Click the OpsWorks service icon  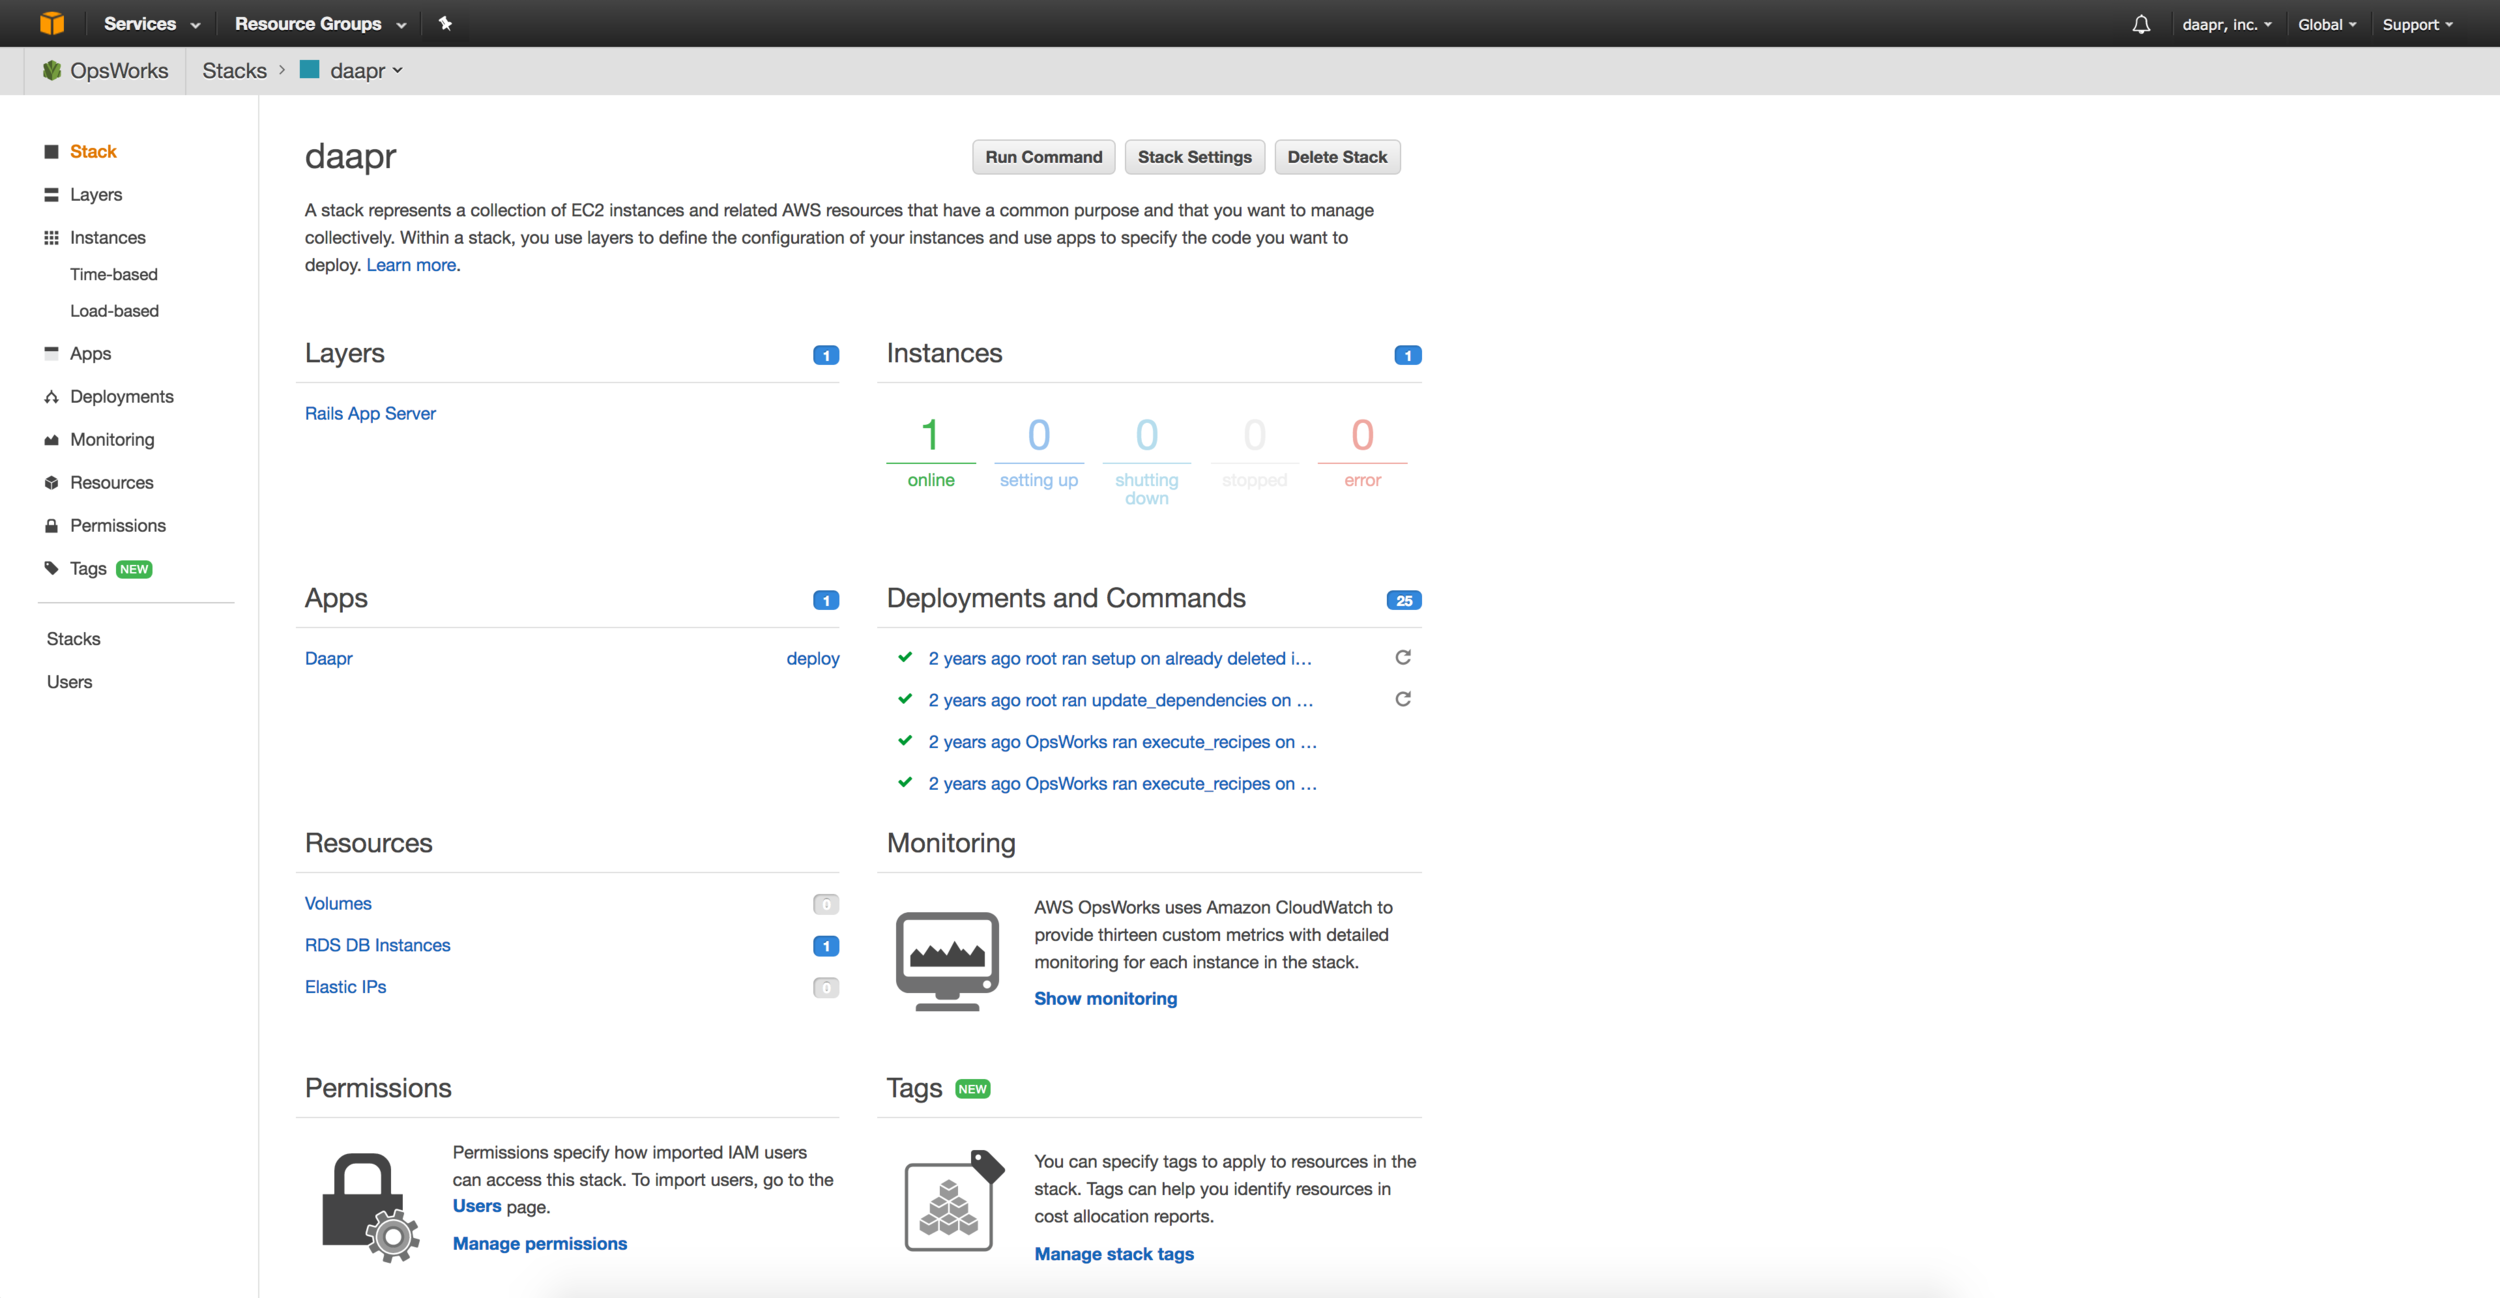point(52,71)
